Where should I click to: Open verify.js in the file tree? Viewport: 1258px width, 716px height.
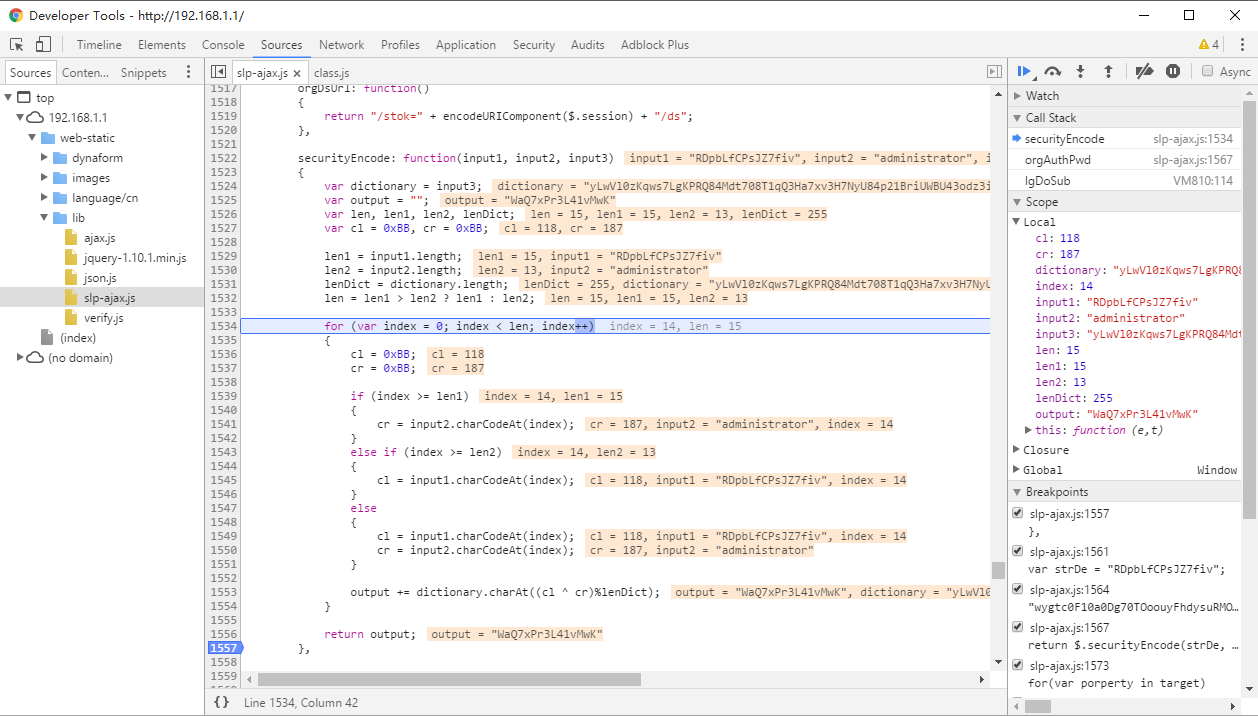pos(103,318)
